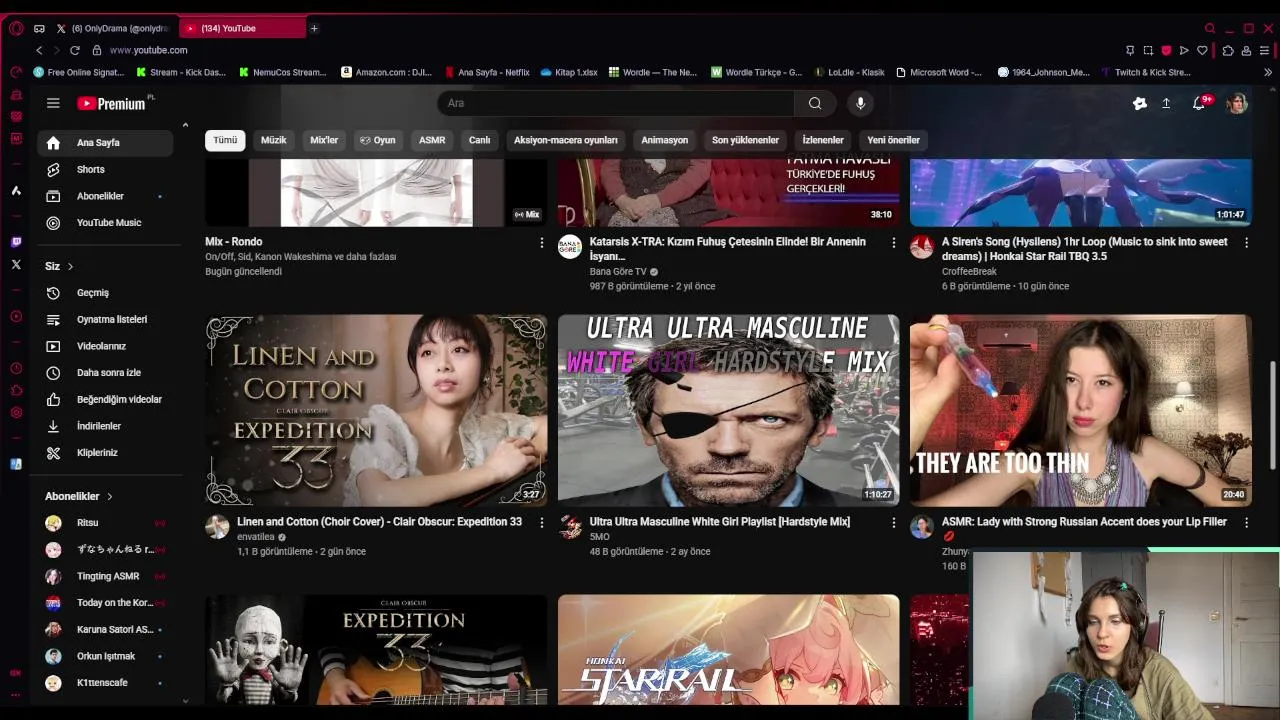
Task: Select the Animasyon filter chip
Action: click(665, 140)
